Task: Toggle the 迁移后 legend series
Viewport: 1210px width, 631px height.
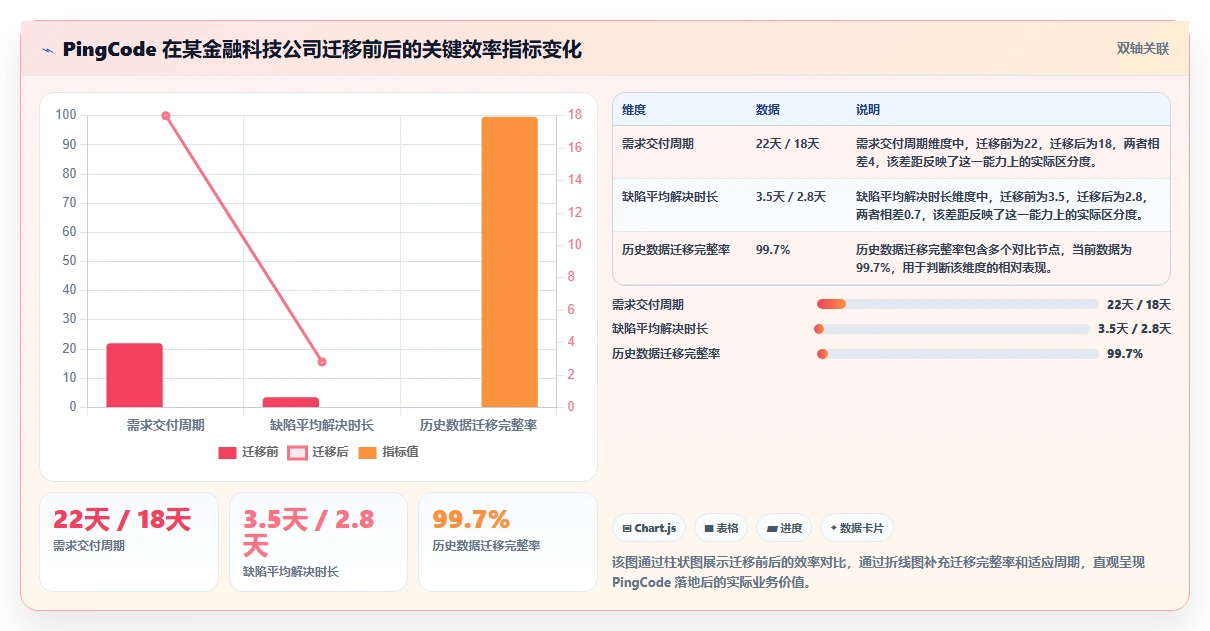Action: click(x=318, y=452)
